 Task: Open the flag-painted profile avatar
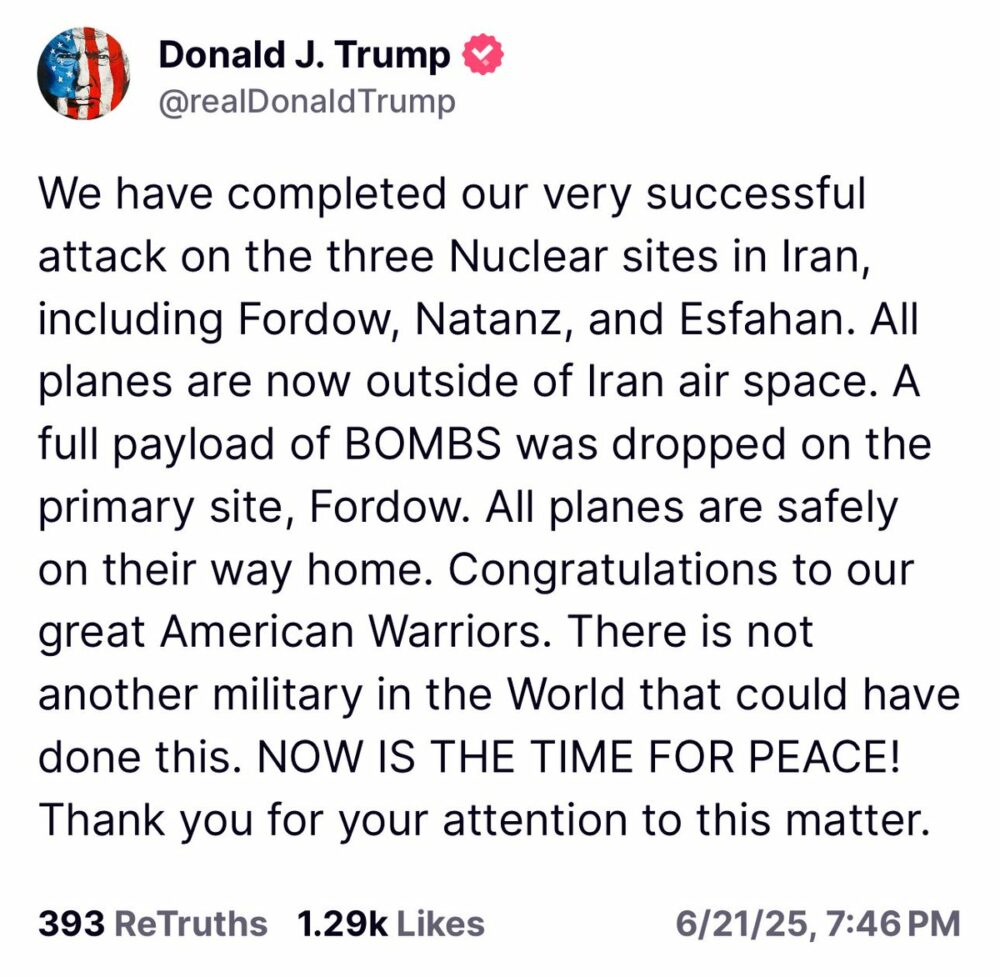84,74
